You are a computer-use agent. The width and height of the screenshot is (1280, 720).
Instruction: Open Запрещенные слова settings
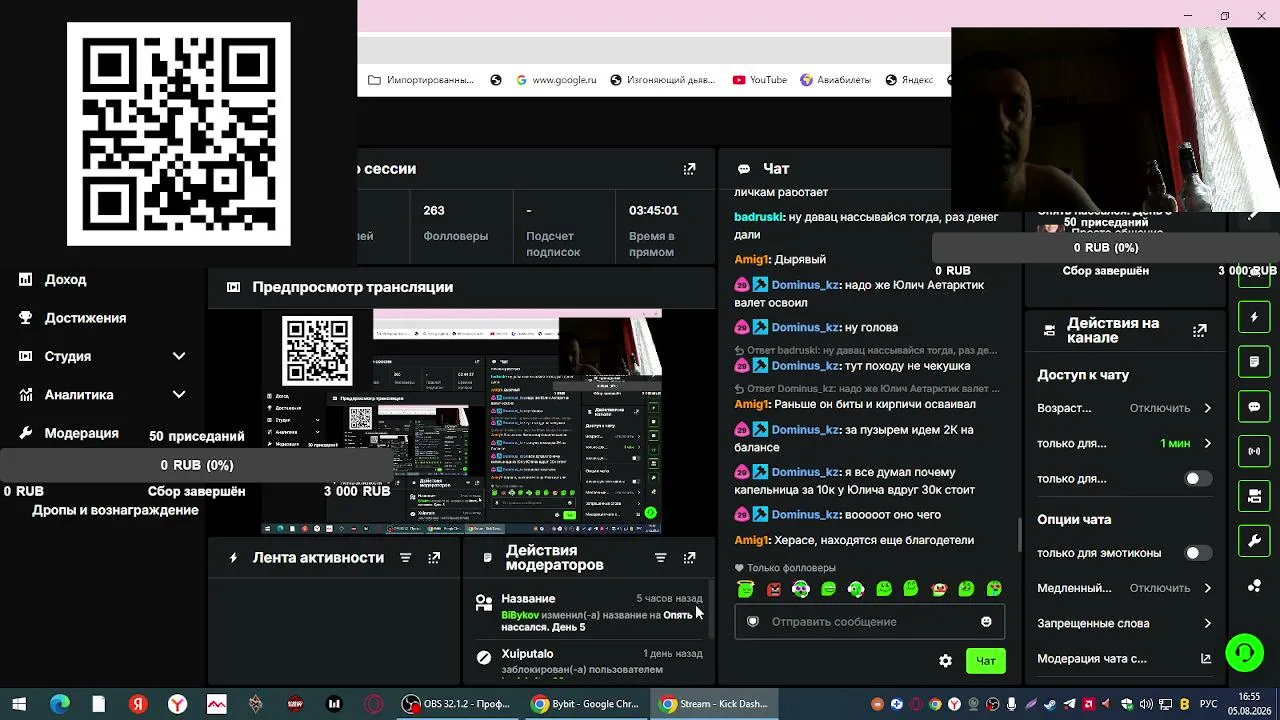[x=1125, y=624]
